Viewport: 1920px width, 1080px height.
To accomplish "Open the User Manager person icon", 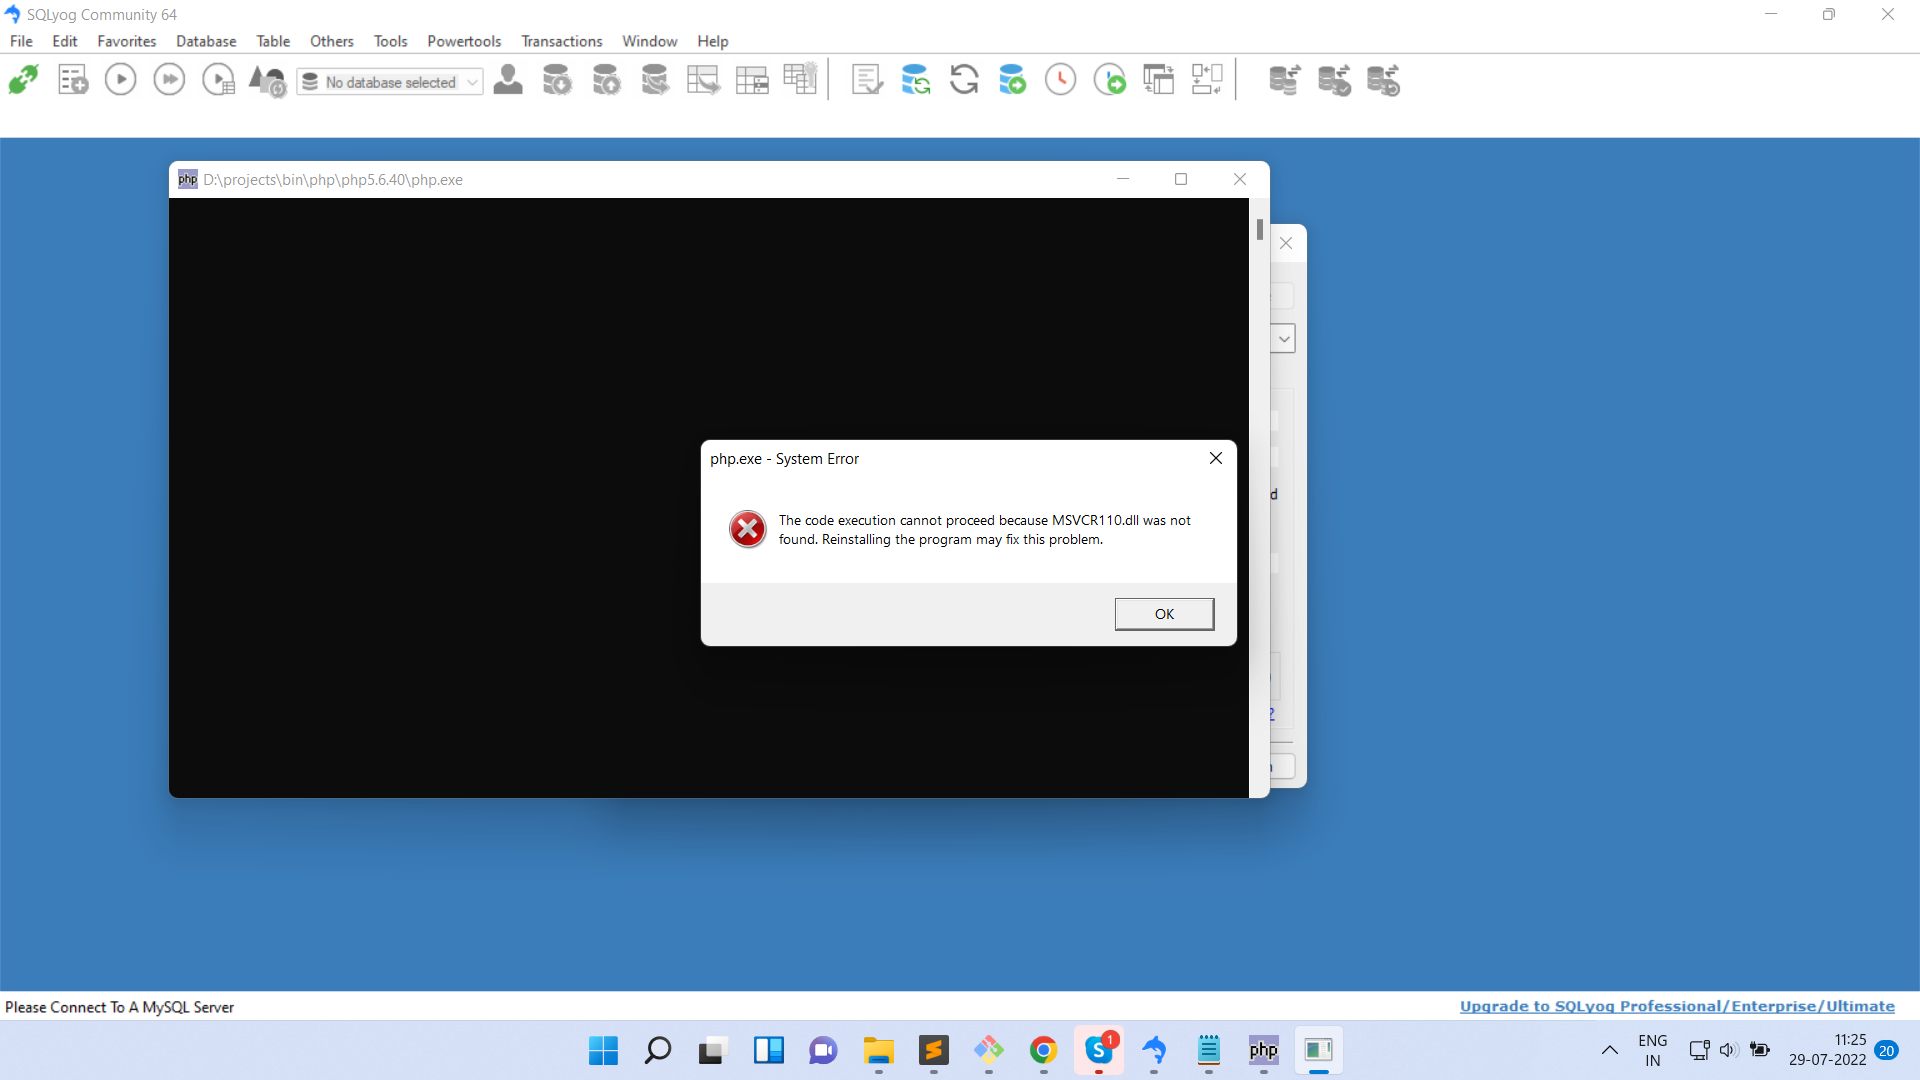I will [x=508, y=80].
